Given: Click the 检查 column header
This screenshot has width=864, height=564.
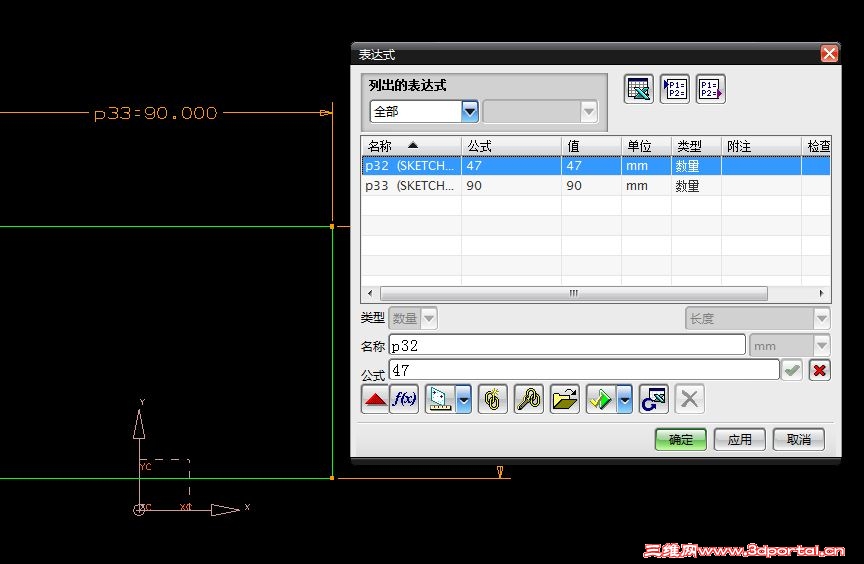Looking at the screenshot, I should click(x=816, y=146).
